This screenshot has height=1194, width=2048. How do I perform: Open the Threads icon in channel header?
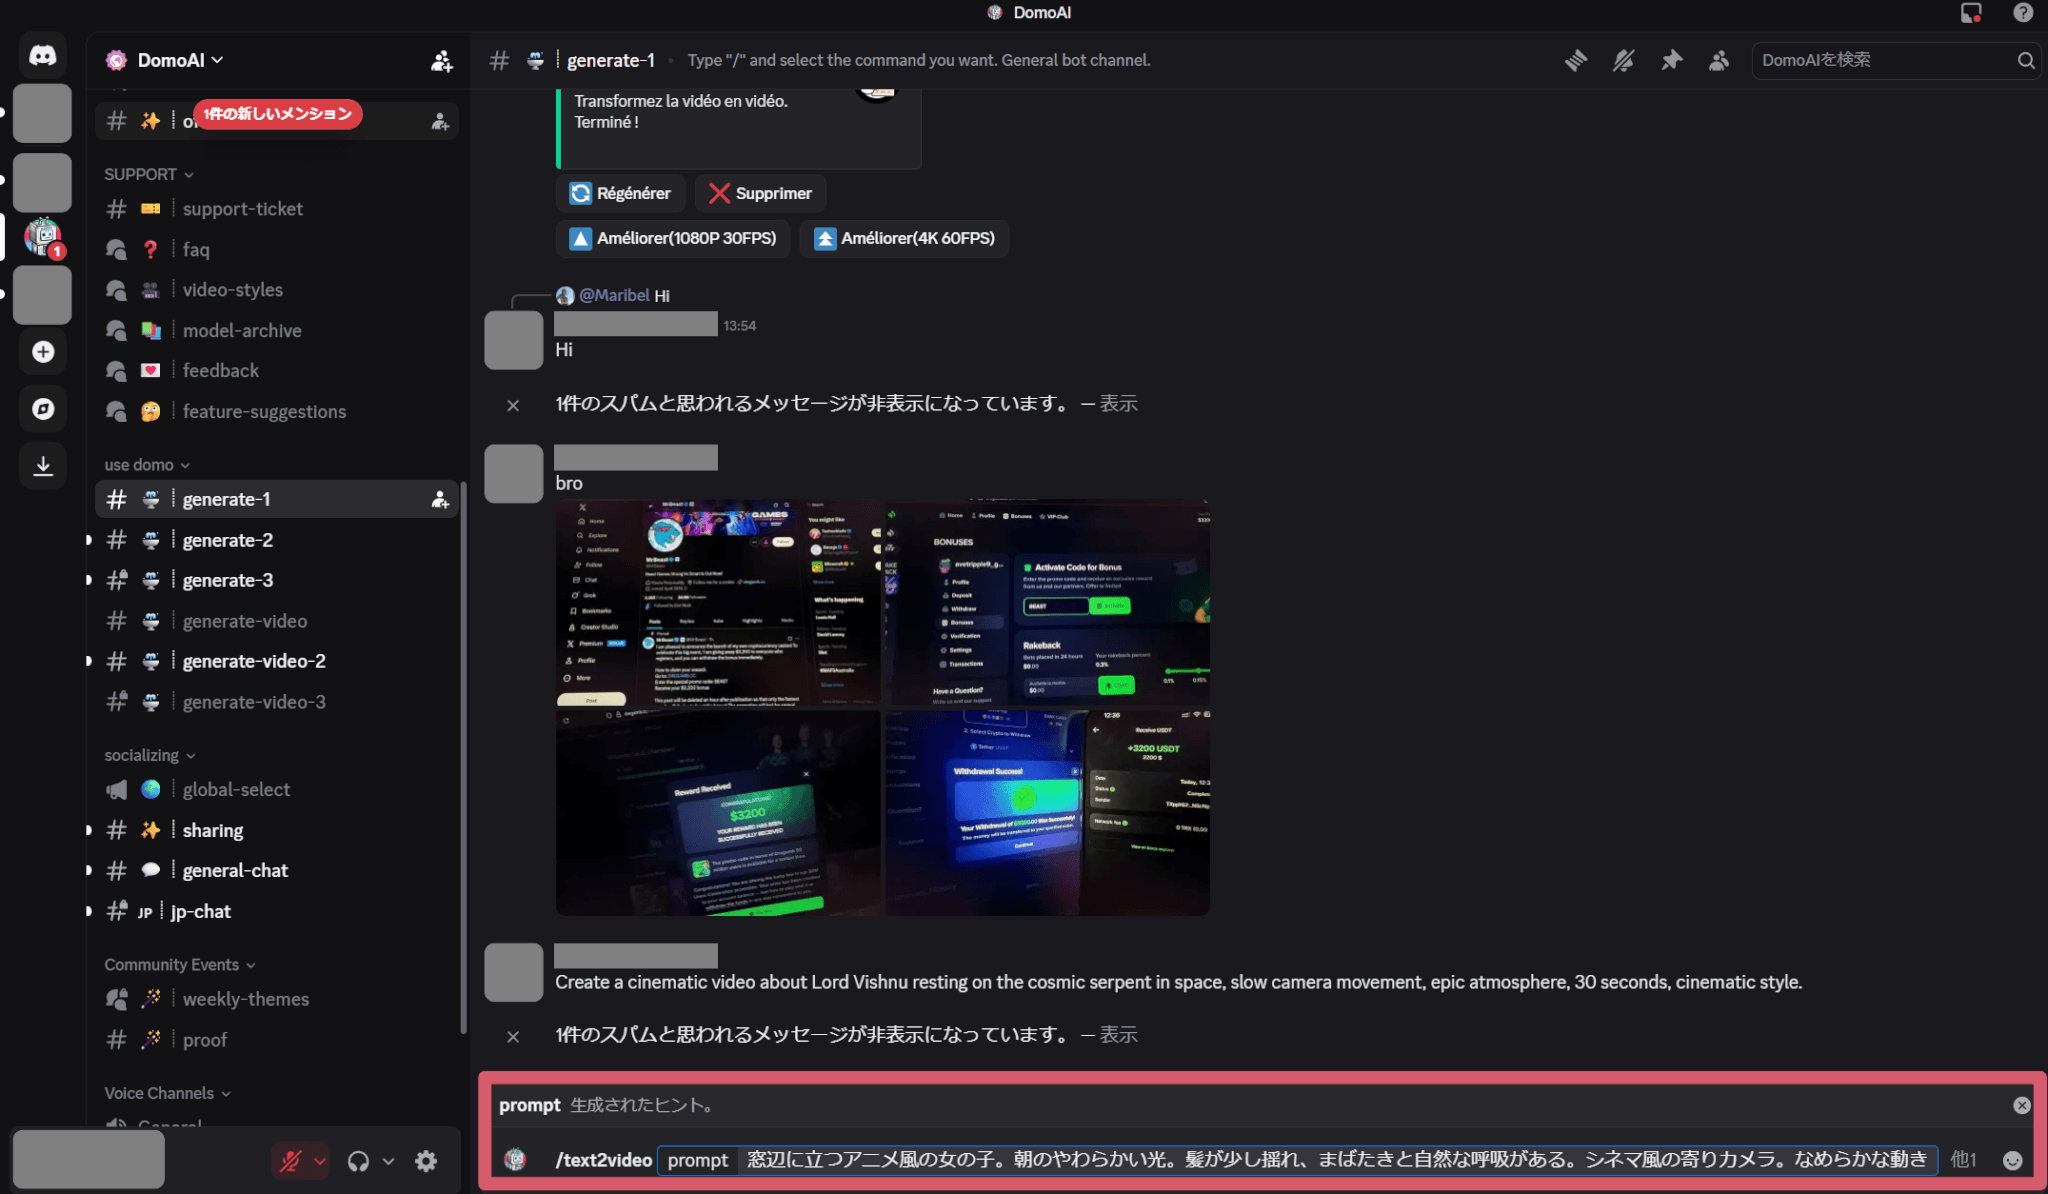(1576, 60)
